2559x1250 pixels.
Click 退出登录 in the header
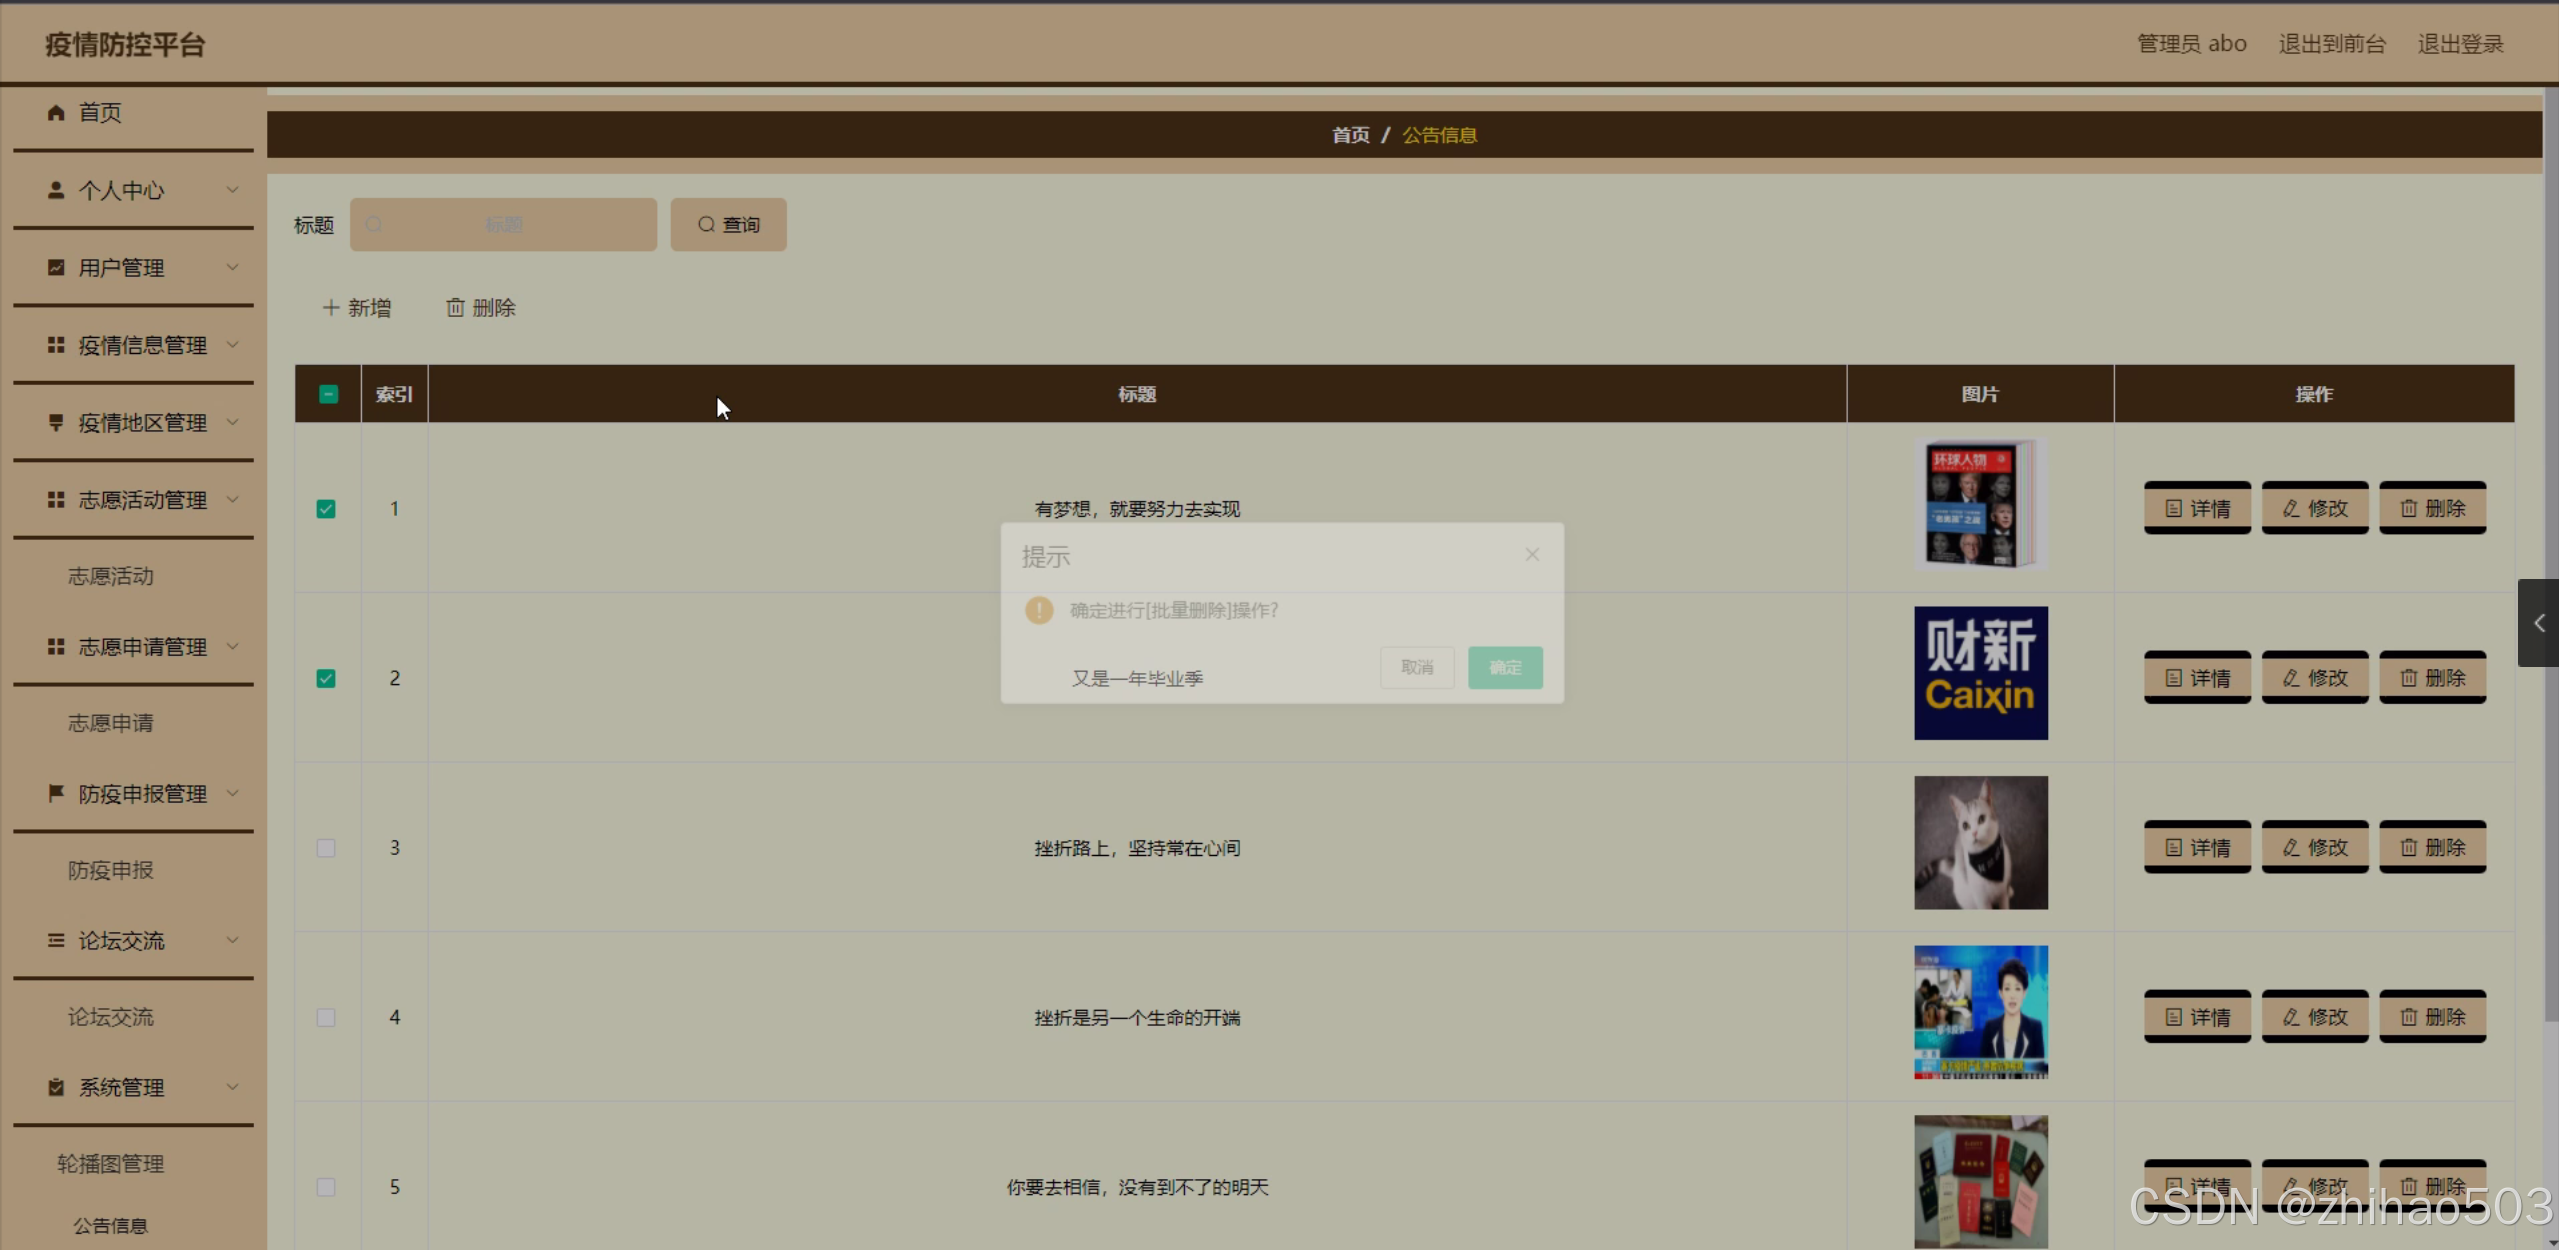tap(2460, 44)
